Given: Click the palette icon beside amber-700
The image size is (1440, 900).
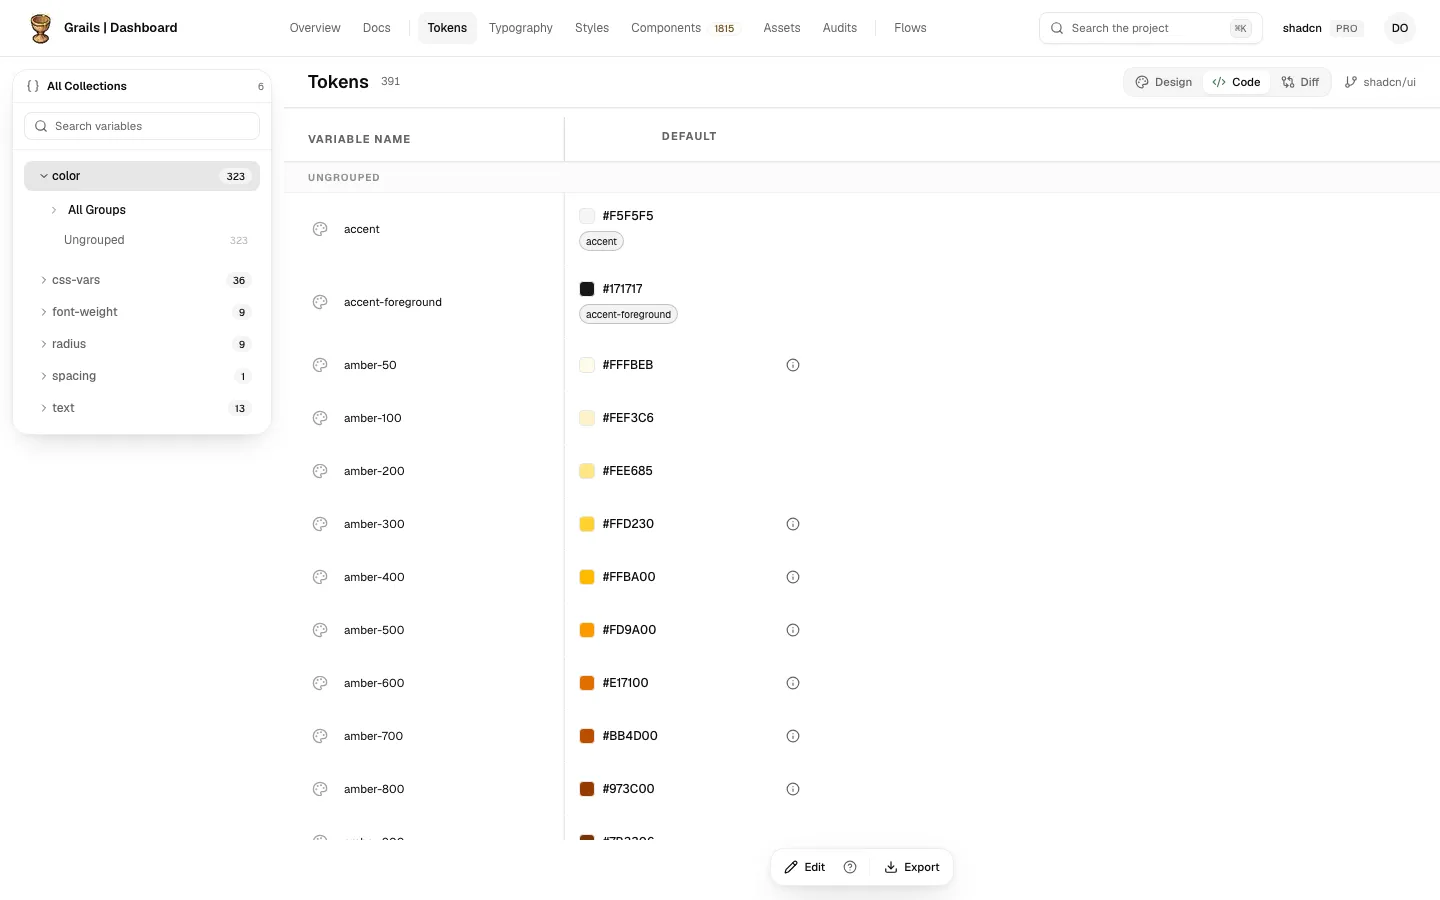Looking at the screenshot, I should 320,736.
